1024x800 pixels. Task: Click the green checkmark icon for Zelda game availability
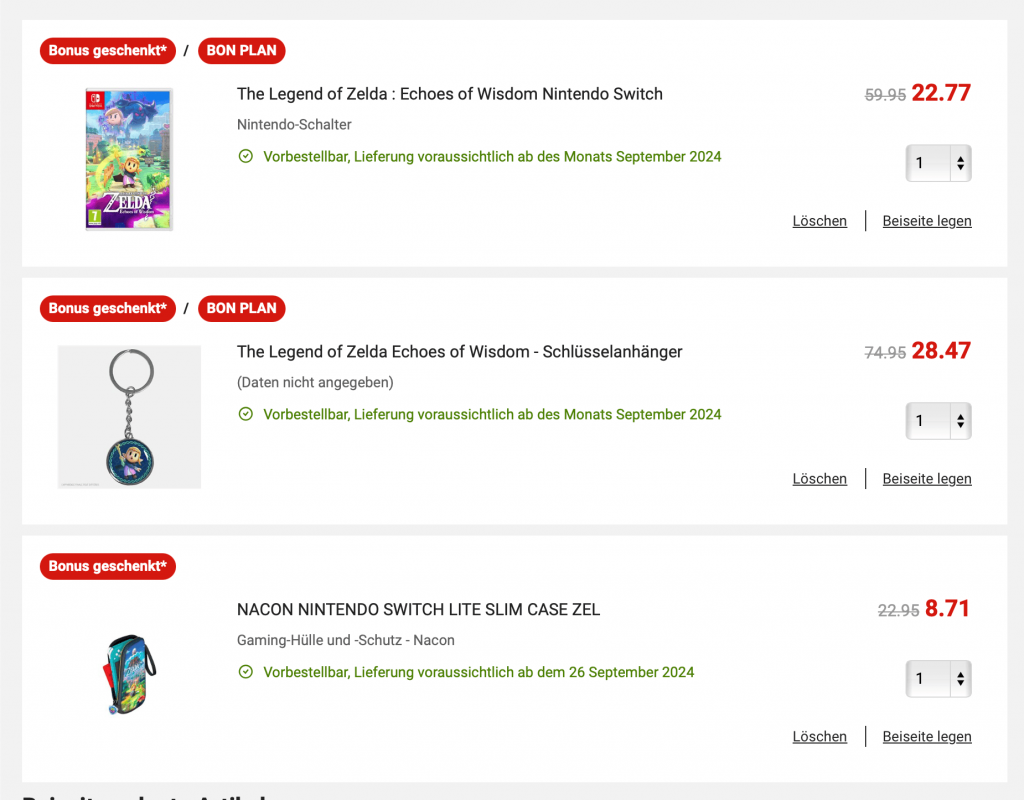246,157
